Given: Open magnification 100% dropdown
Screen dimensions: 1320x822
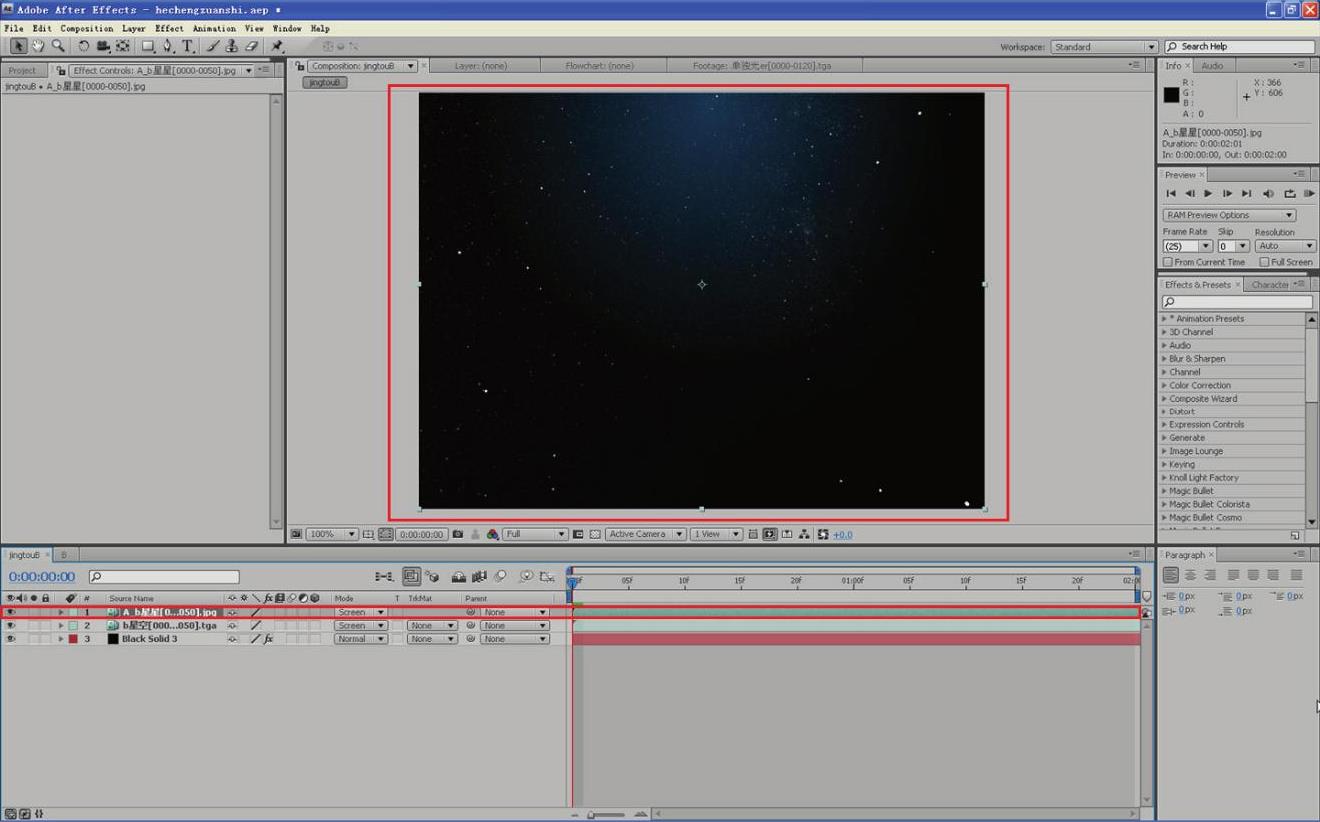Looking at the screenshot, I should point(332,534).
